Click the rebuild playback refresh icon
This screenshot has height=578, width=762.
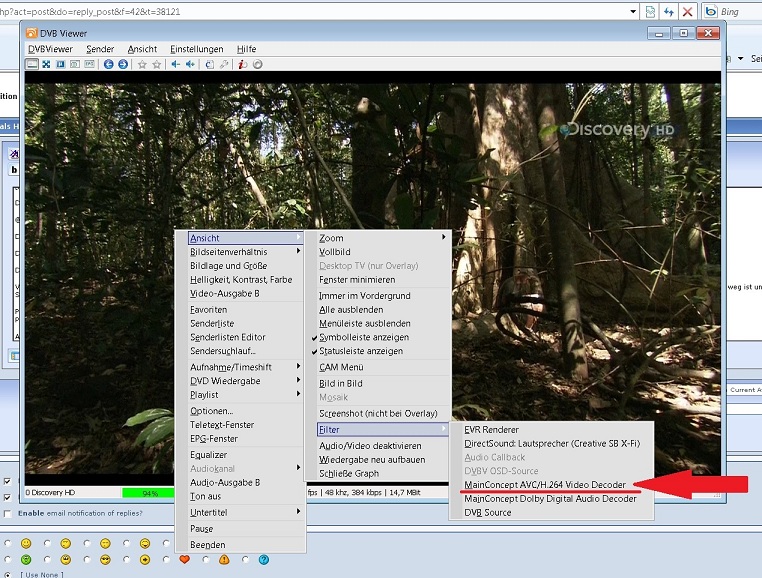pyautogui.click(x=209, y=64)
